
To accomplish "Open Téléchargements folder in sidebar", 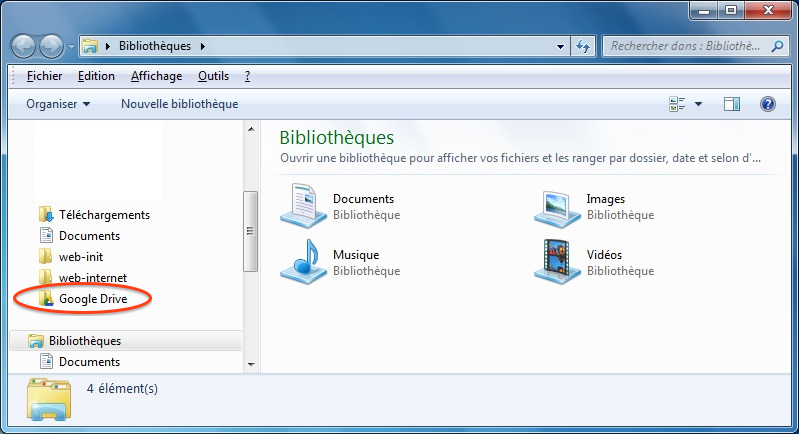I will 103,214.
